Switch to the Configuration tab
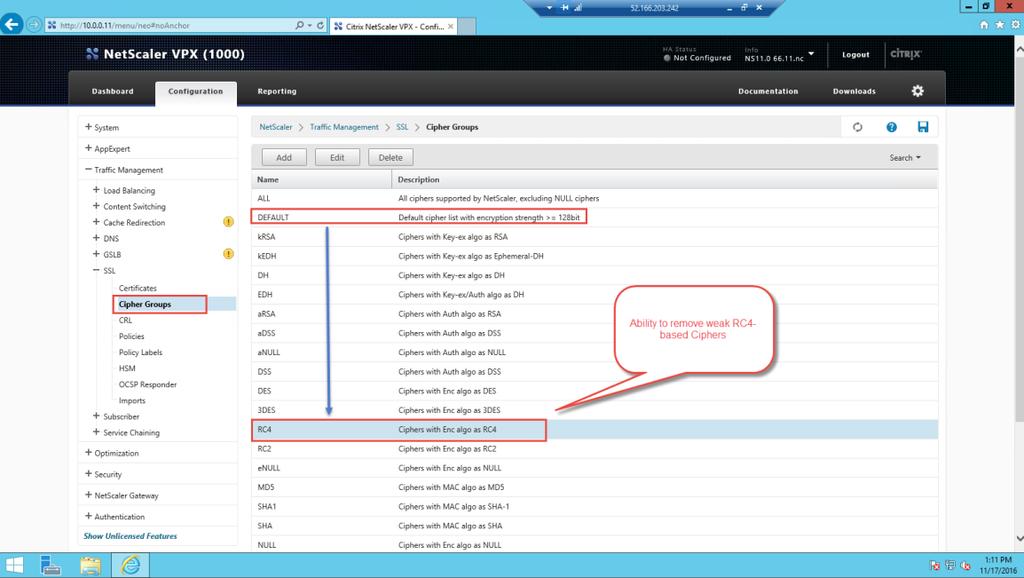This screenshot has width=1024, height=578. 195,92
